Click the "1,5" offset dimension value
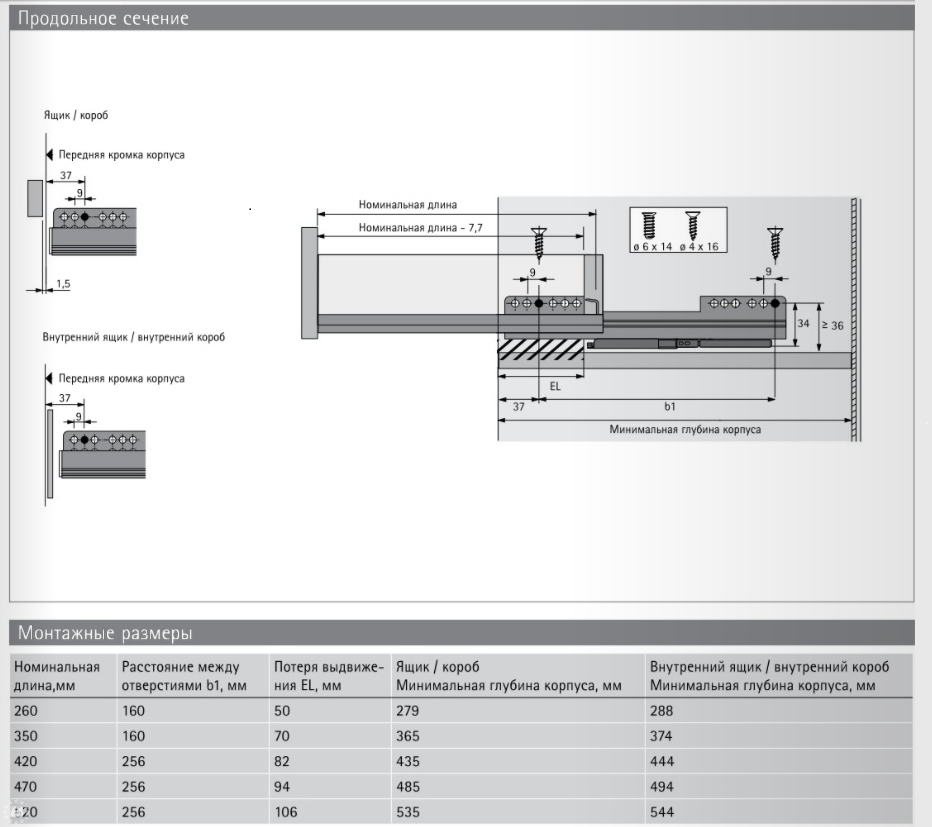Viewport: 932px width, 827px height. pyautogui.click(x=63, y=284)
